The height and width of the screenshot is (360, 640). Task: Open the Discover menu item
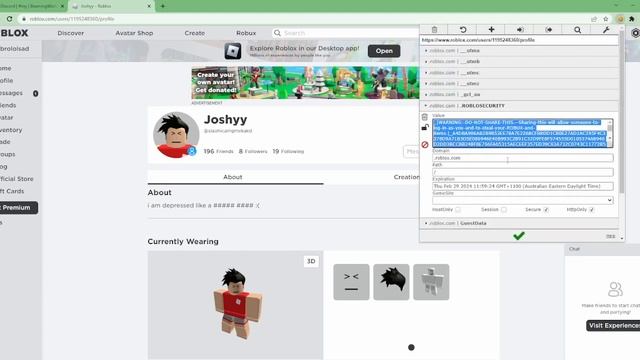(71, 33)
